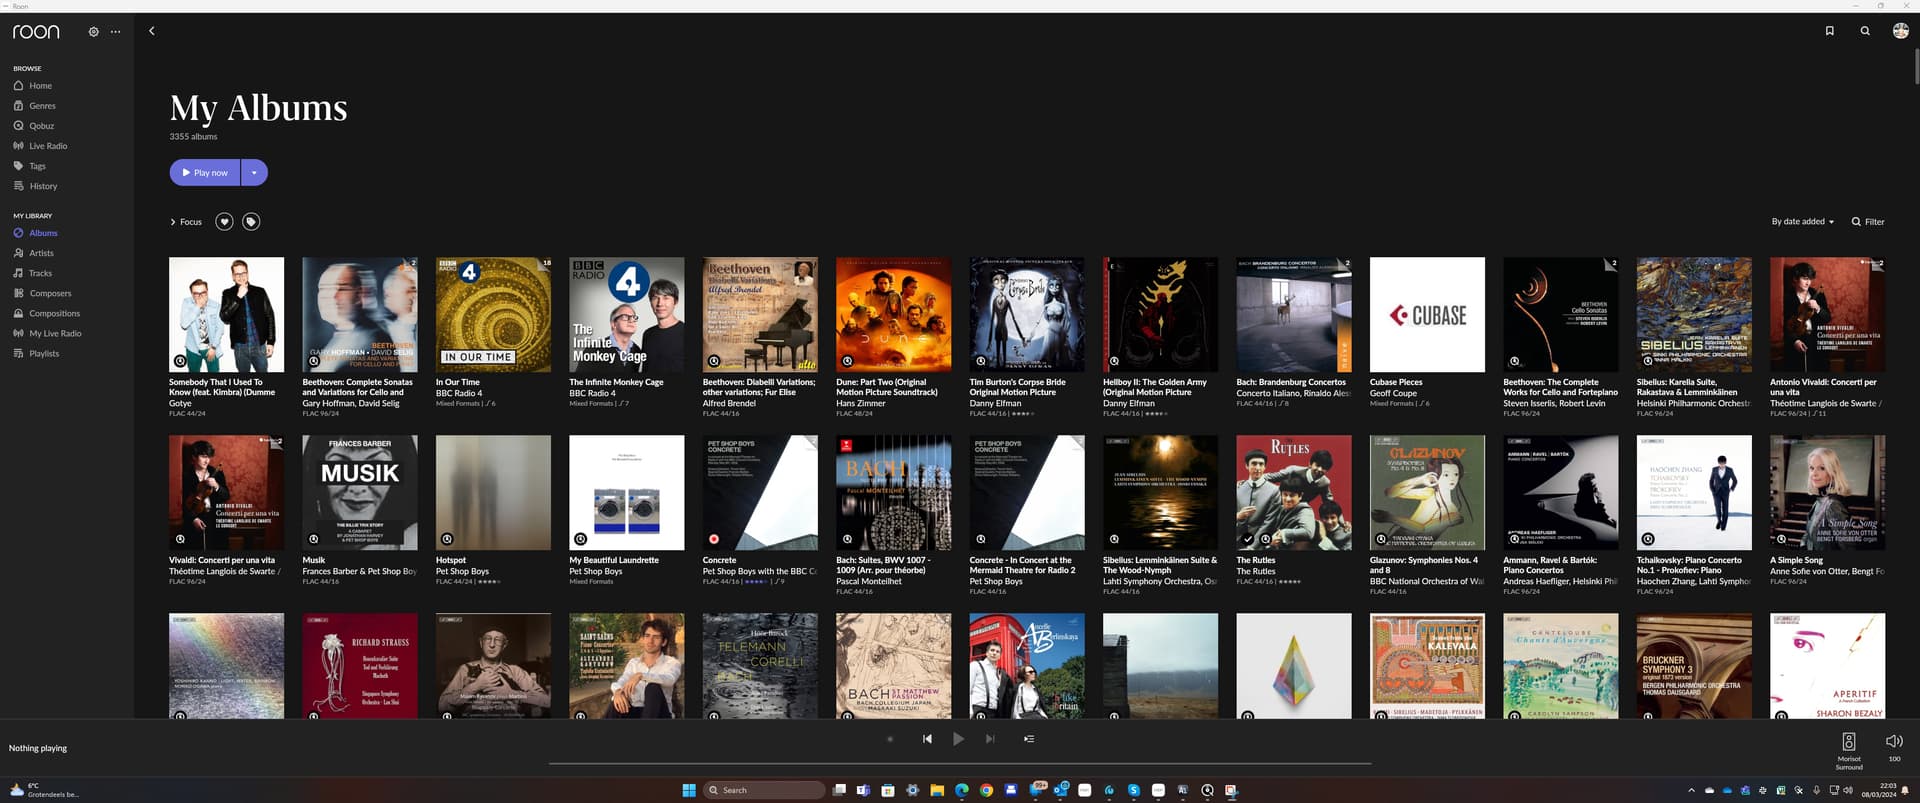1920x803 pixels.
Task: Click the Roon logo
Action: pos(36,32)
